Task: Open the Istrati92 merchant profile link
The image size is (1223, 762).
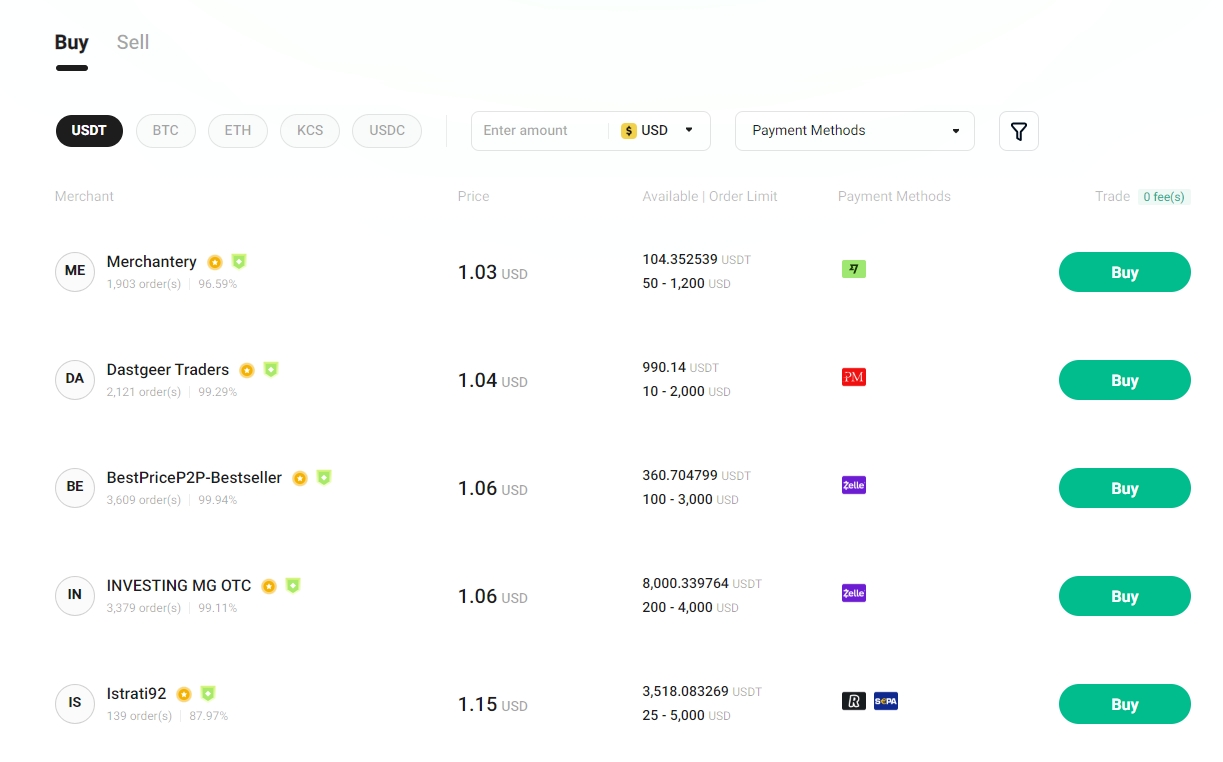Action: (x=136, y=693)
